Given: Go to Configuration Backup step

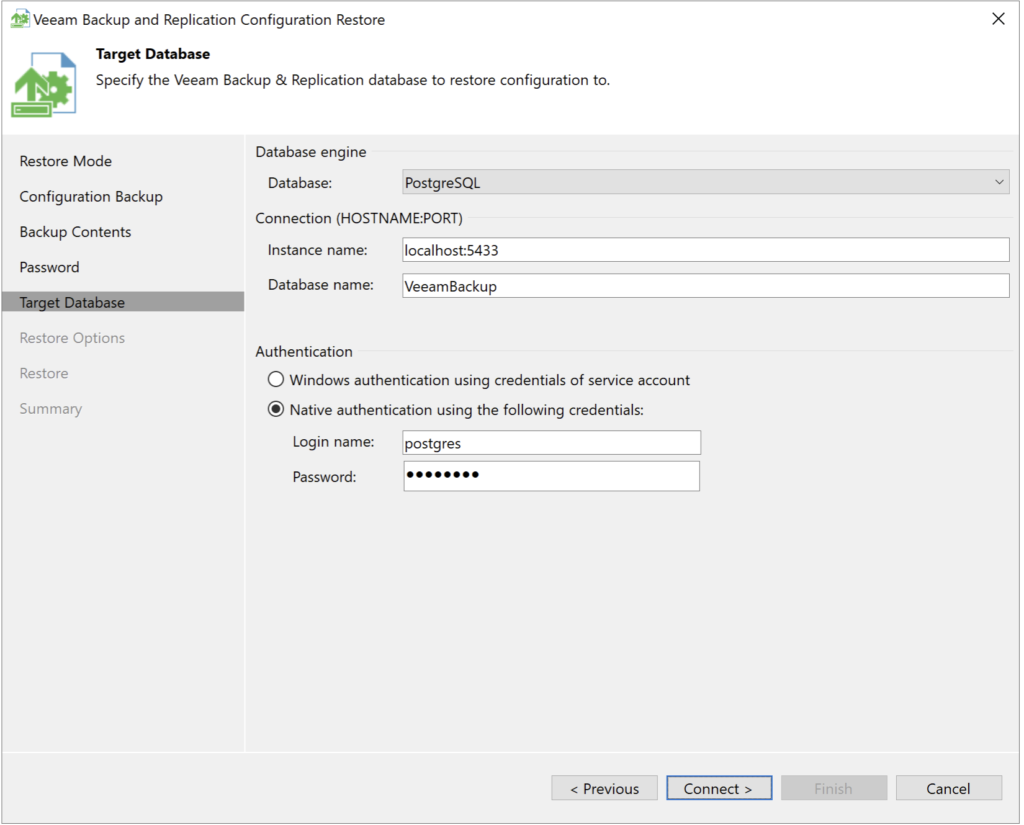Looking at the screenshot, I should click(x=91, y=197).
